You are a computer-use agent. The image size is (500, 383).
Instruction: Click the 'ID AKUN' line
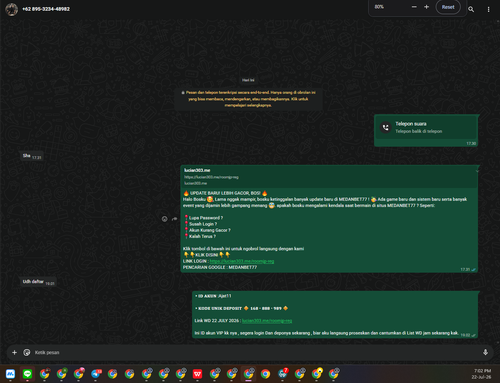click(x=213, y=296)
